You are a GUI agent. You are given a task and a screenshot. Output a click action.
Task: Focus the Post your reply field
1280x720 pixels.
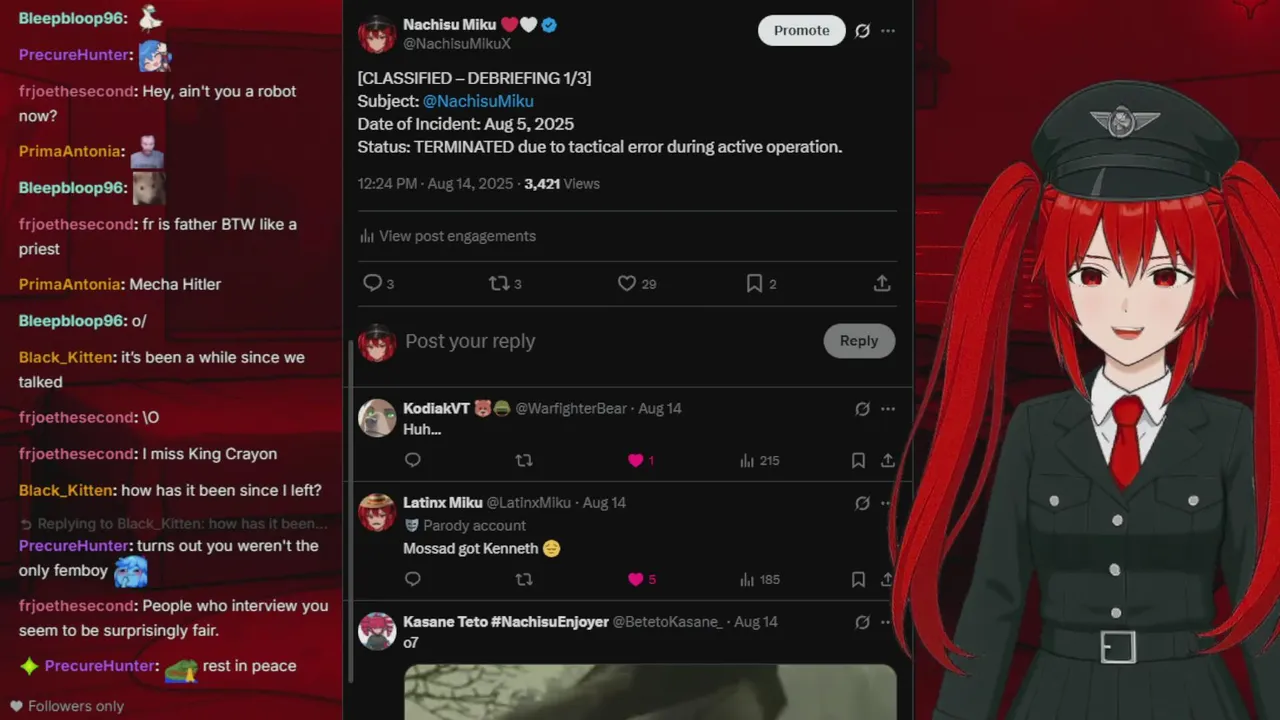pyautogui.click(x=610, y=341)
